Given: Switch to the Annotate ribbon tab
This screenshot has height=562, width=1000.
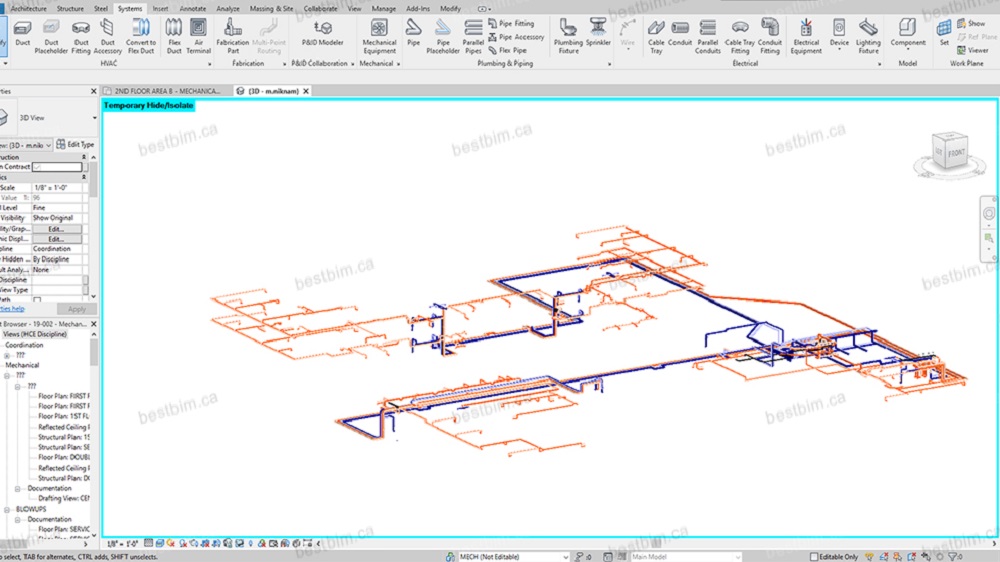Looking at the screenshot, I should (192, 9).
